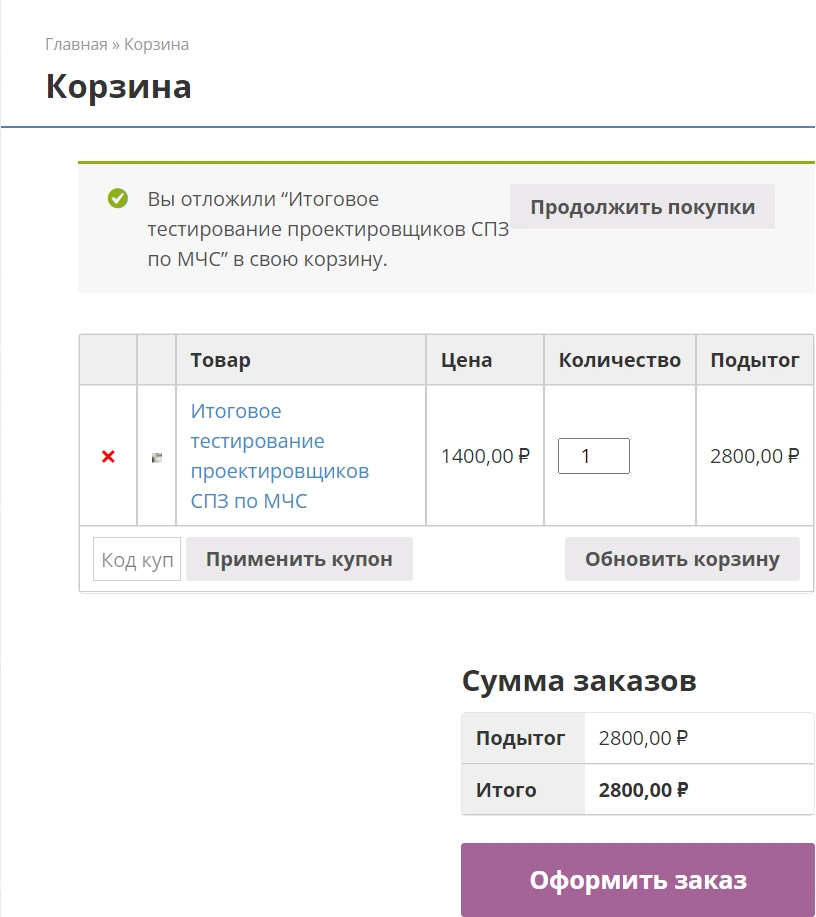Image resolution: width=816 pixels, height=917 pixels.
Task: Click the Подытог label in totals table
Action: pos(520,738)
